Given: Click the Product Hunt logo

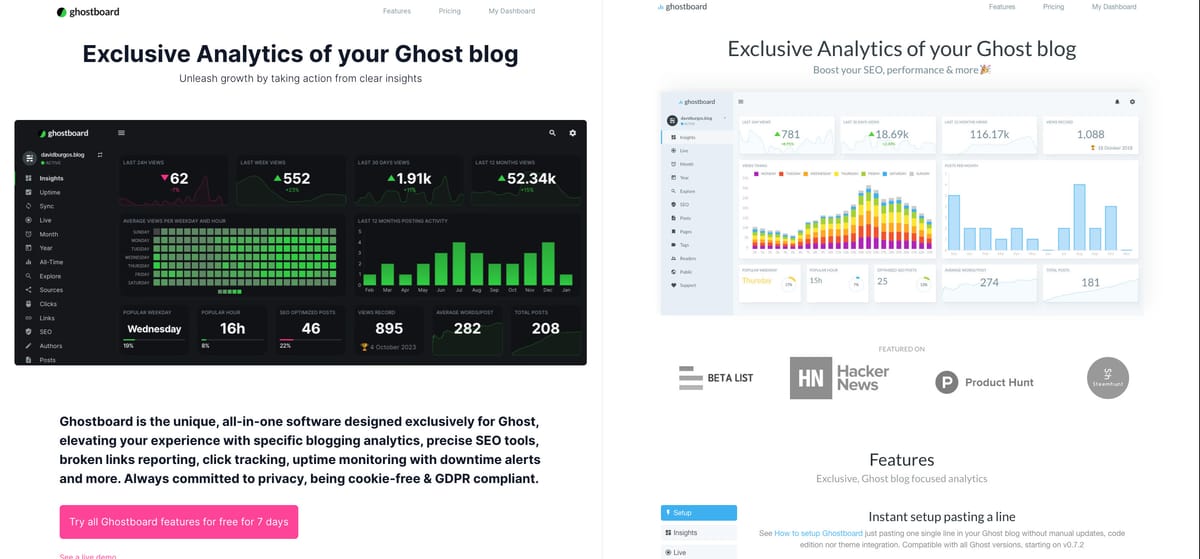Looking at the screenshot, I should [x=984, y=382].
